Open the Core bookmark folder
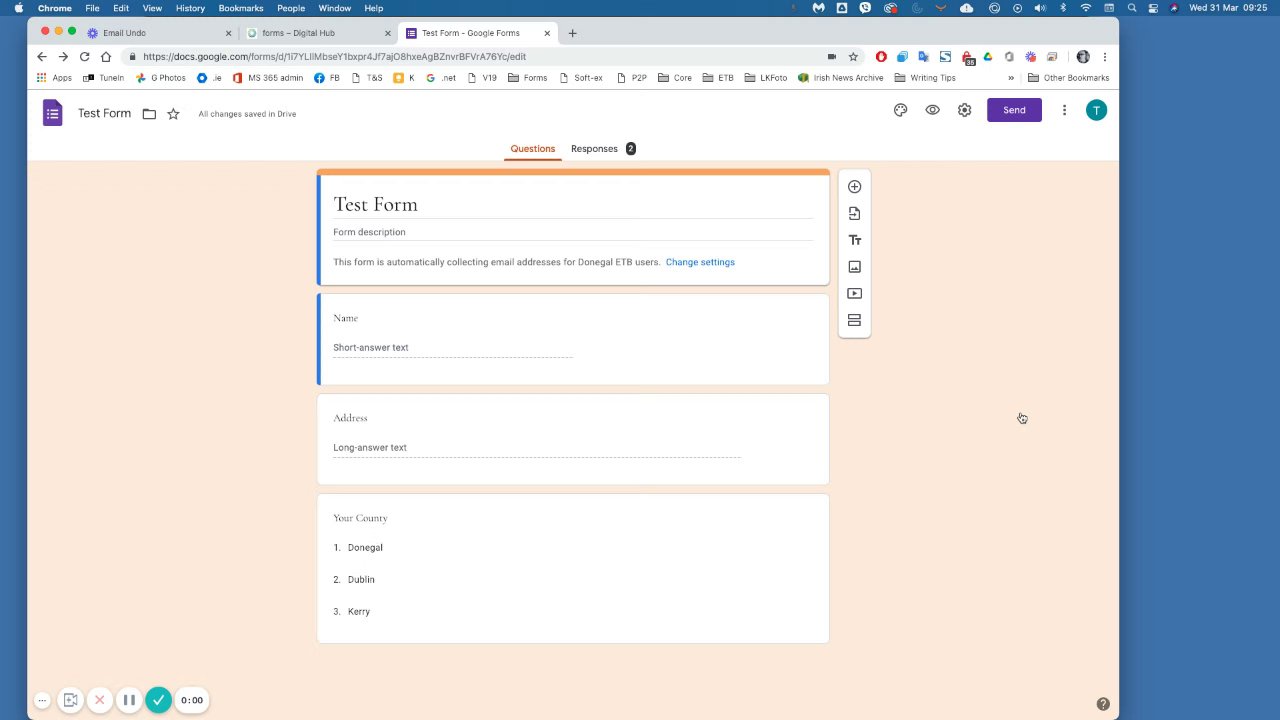This screenshot has height=720, width=1280. pyautogui.click(x=675, y=78)
